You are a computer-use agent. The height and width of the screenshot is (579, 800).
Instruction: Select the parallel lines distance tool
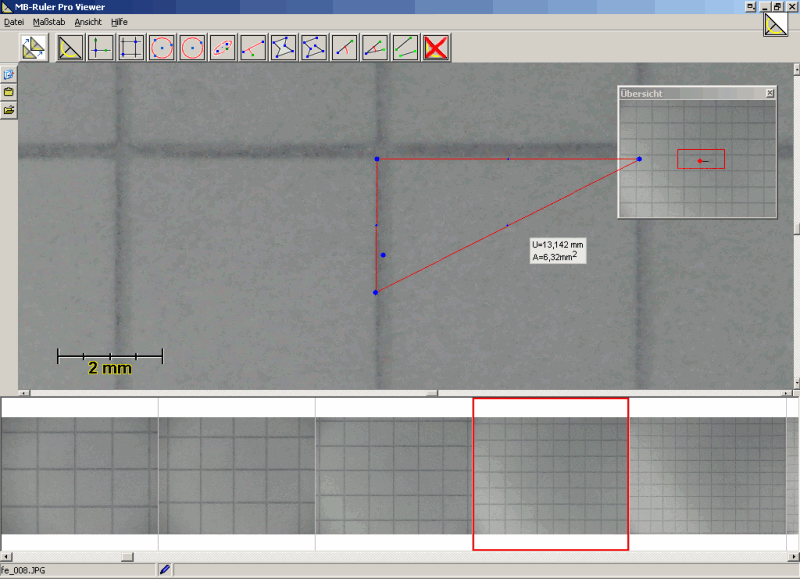click(x=405, y=47)
